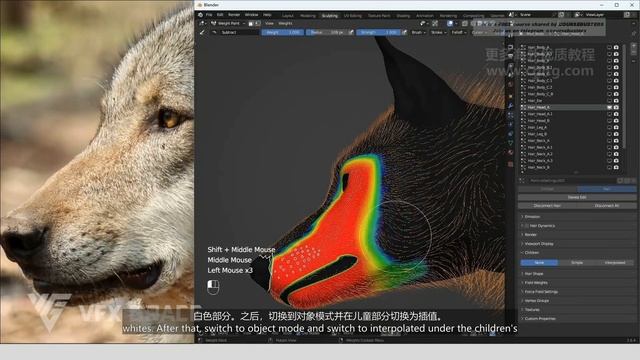Open the View menu in viewport header
The width and height of the screenshot is (640, 360).
pos(269,24)
